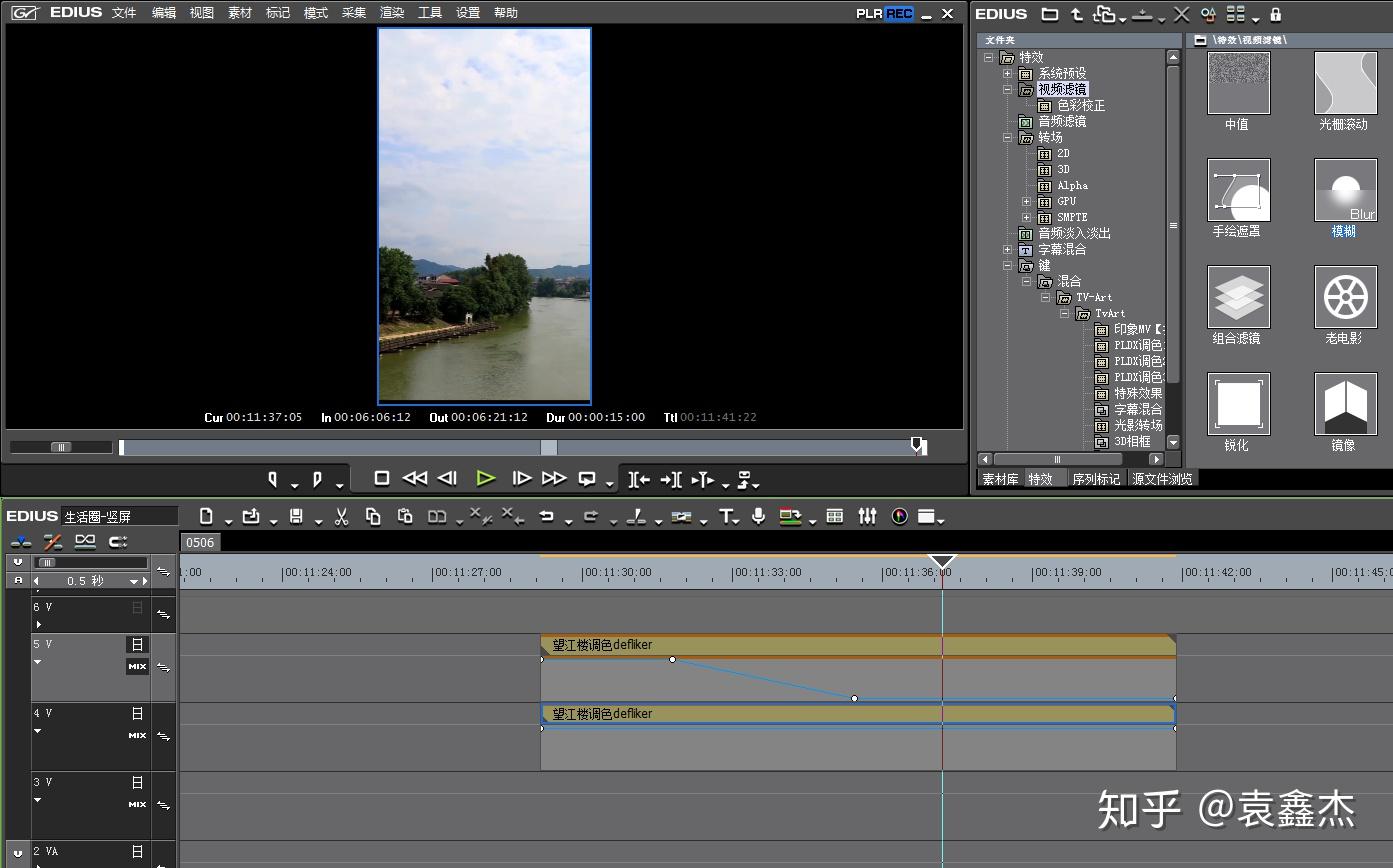
Task: Step to next frame button
Action: pos(521,479)
